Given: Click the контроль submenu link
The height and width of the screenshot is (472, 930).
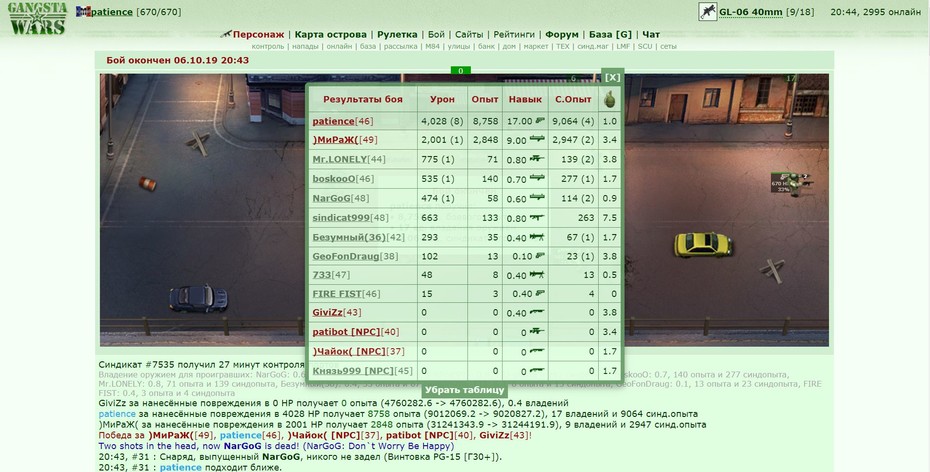Looking at the screenshot, I should click(267, 46).
